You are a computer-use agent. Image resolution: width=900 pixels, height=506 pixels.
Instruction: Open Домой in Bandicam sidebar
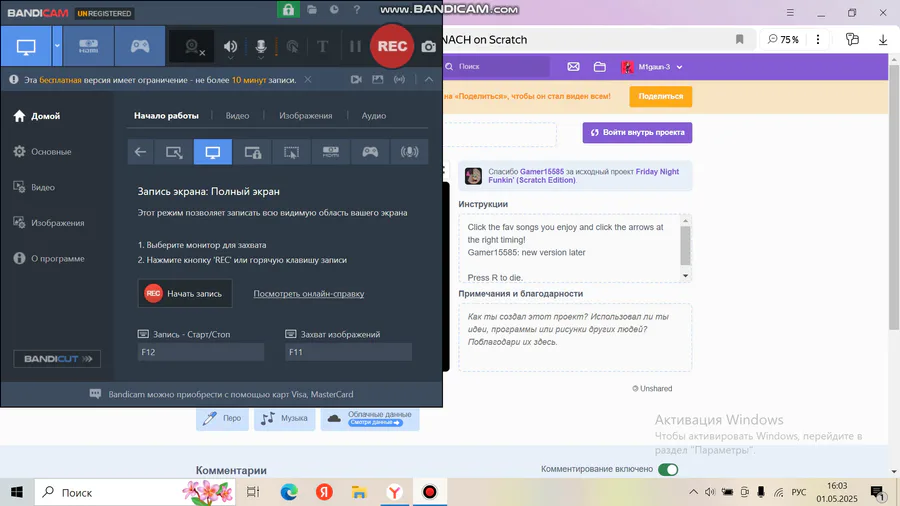[x=37, y=116]
